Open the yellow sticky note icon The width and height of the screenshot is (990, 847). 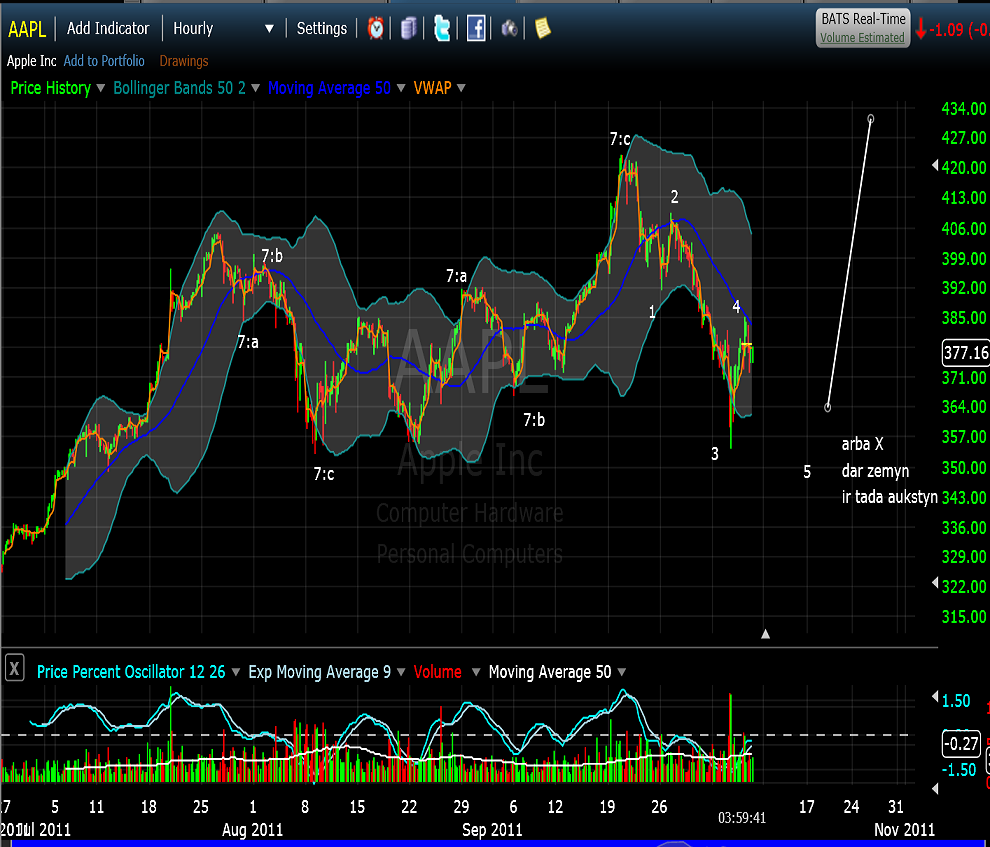542,28
